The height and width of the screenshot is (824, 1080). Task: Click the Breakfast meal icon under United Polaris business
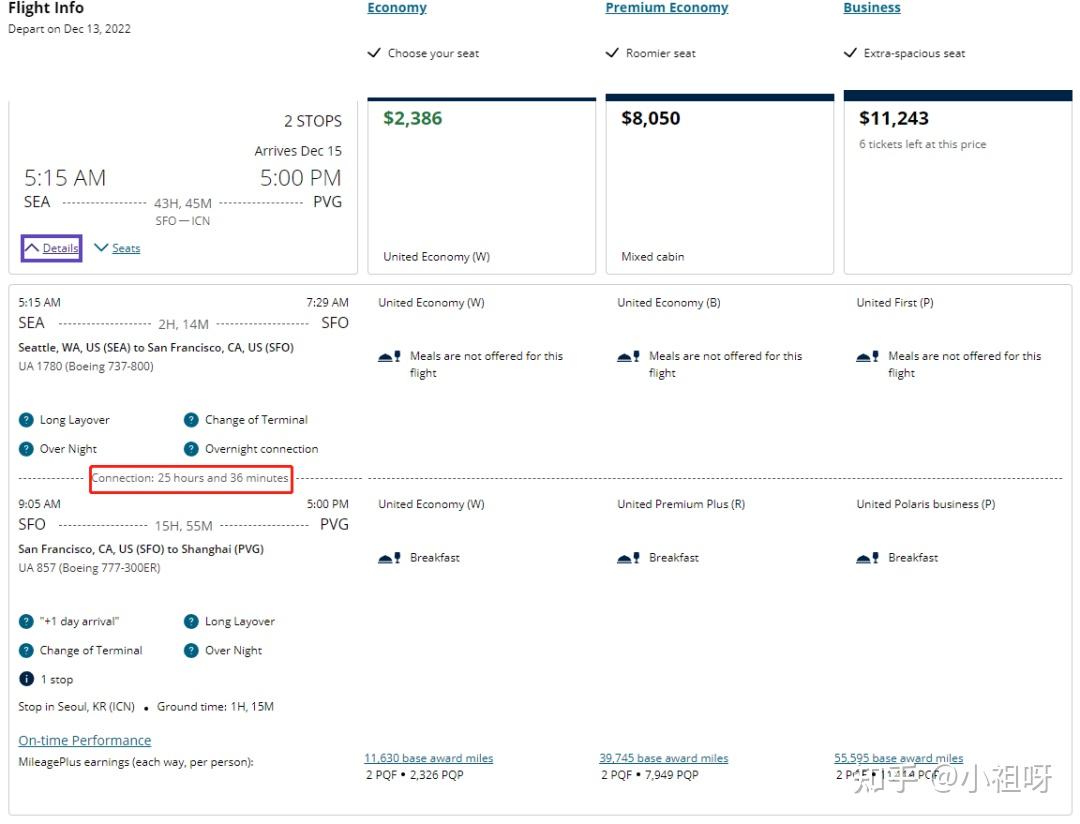click(867, 558)
